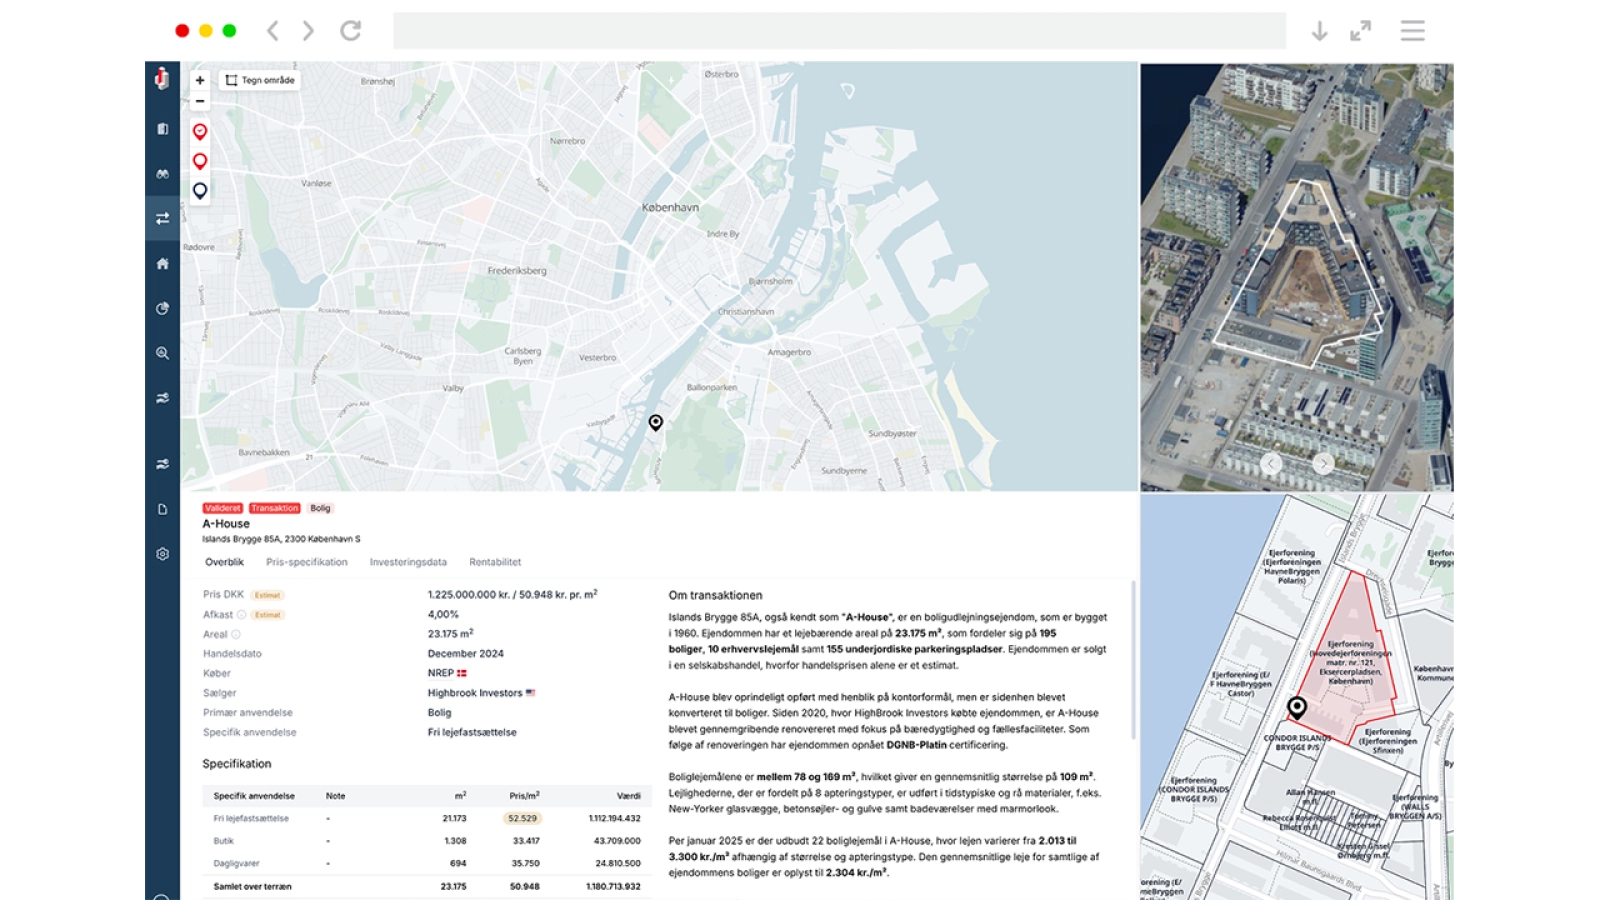
Task: Open the browser hamburger menu
Action: tap(1412, 31)
